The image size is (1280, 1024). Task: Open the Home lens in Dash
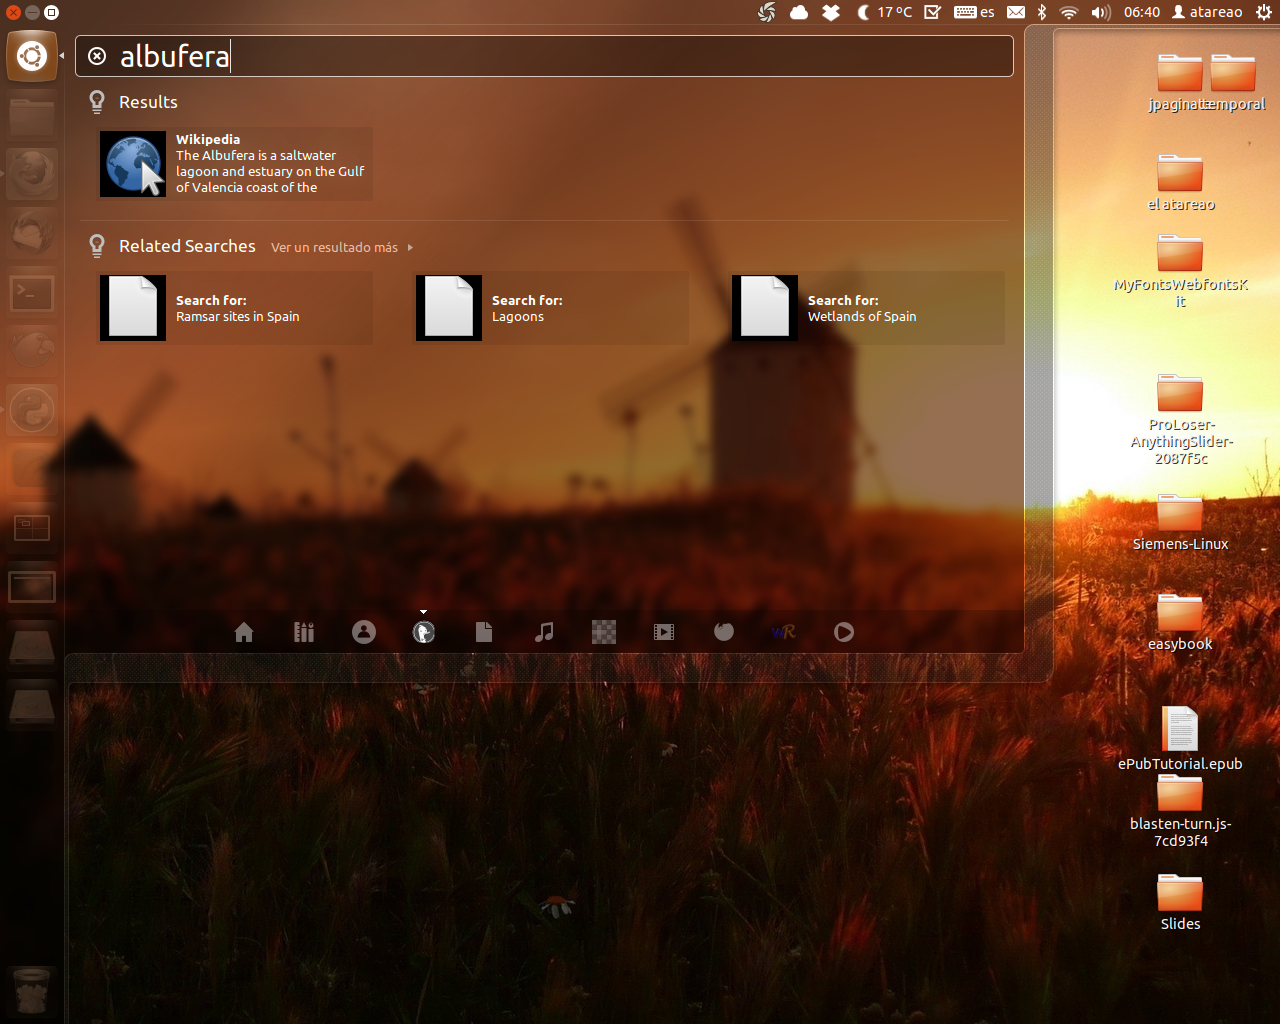pyautogui.click(x=244, y=632)
